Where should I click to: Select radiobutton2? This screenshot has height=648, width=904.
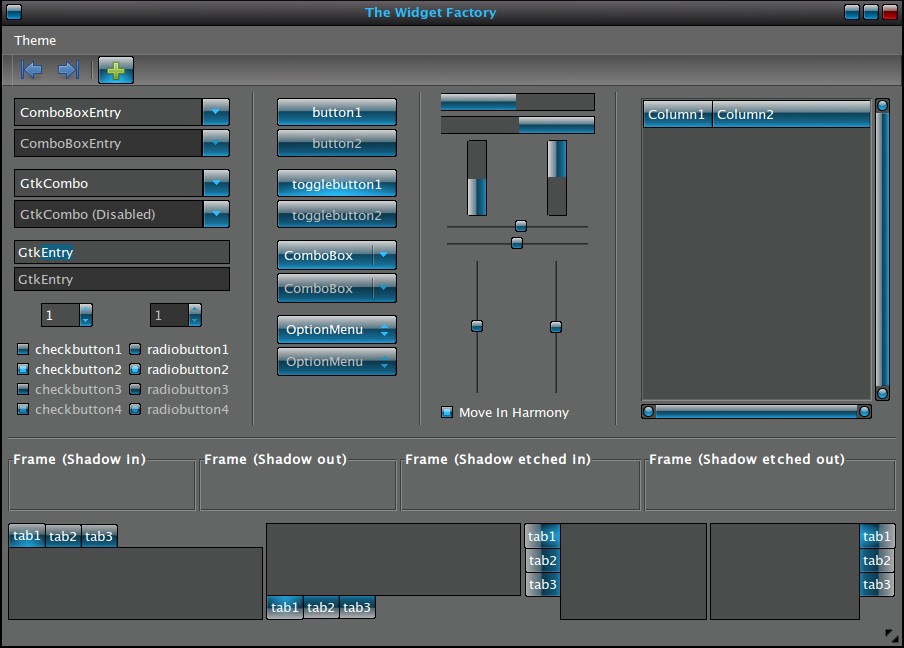coord(179,369)
